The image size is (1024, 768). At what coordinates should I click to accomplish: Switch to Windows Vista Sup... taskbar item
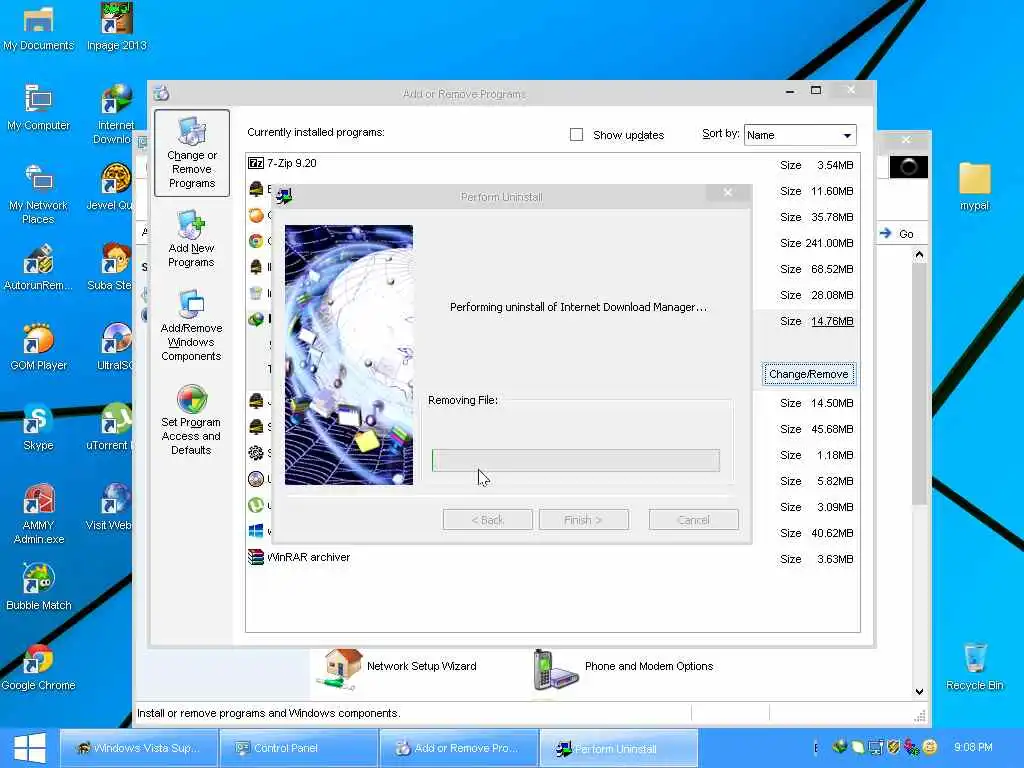[x=138, y=748]
